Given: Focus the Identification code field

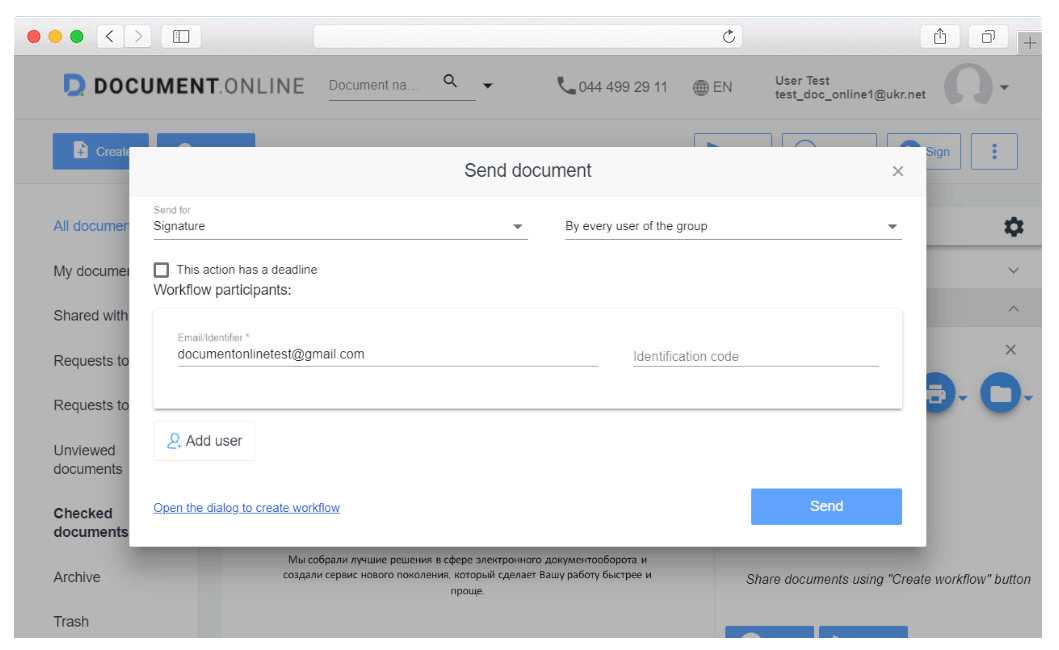Looking at the screenshot, I should pos(755,356).
